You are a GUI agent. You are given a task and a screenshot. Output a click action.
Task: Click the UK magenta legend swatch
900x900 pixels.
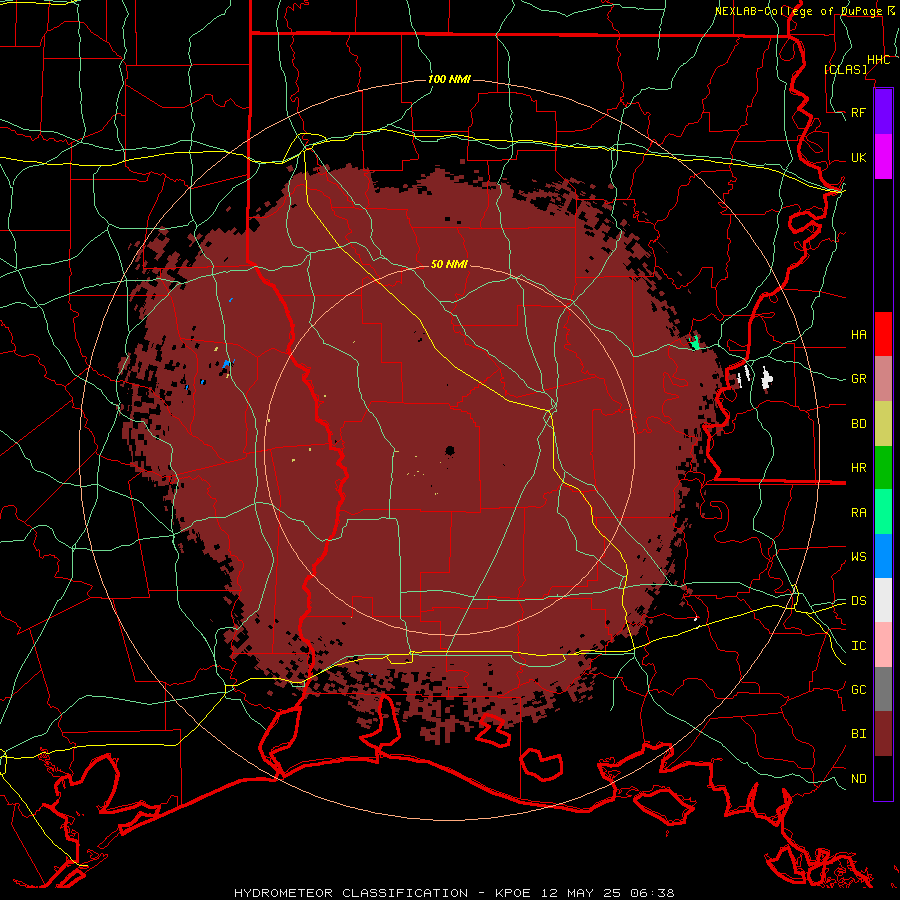pos(883,157)
